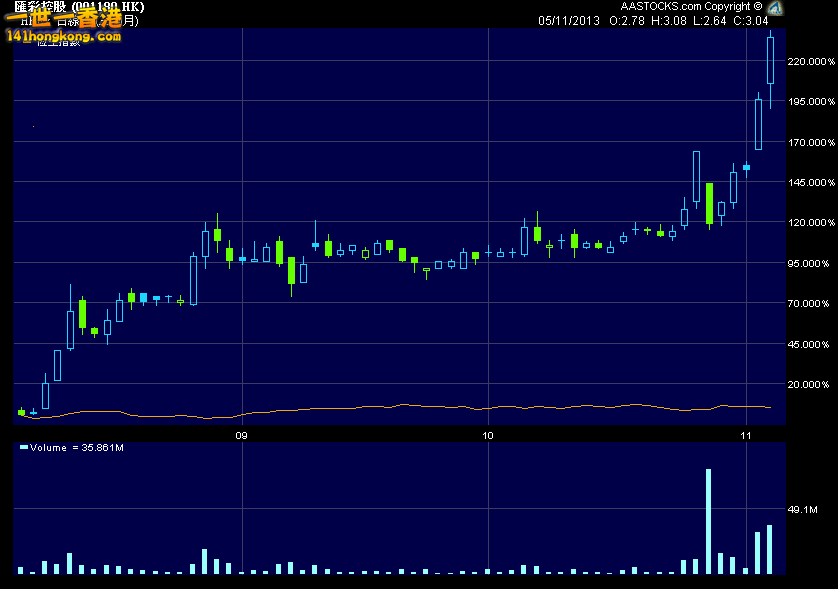Click the 20.000% axis label

[811, 384]
